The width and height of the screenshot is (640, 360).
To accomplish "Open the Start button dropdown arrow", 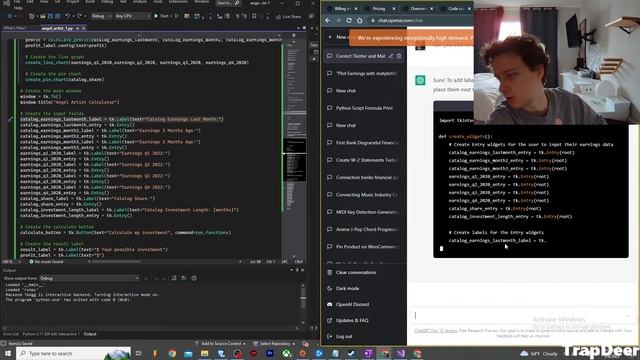I will click(170, 16).
